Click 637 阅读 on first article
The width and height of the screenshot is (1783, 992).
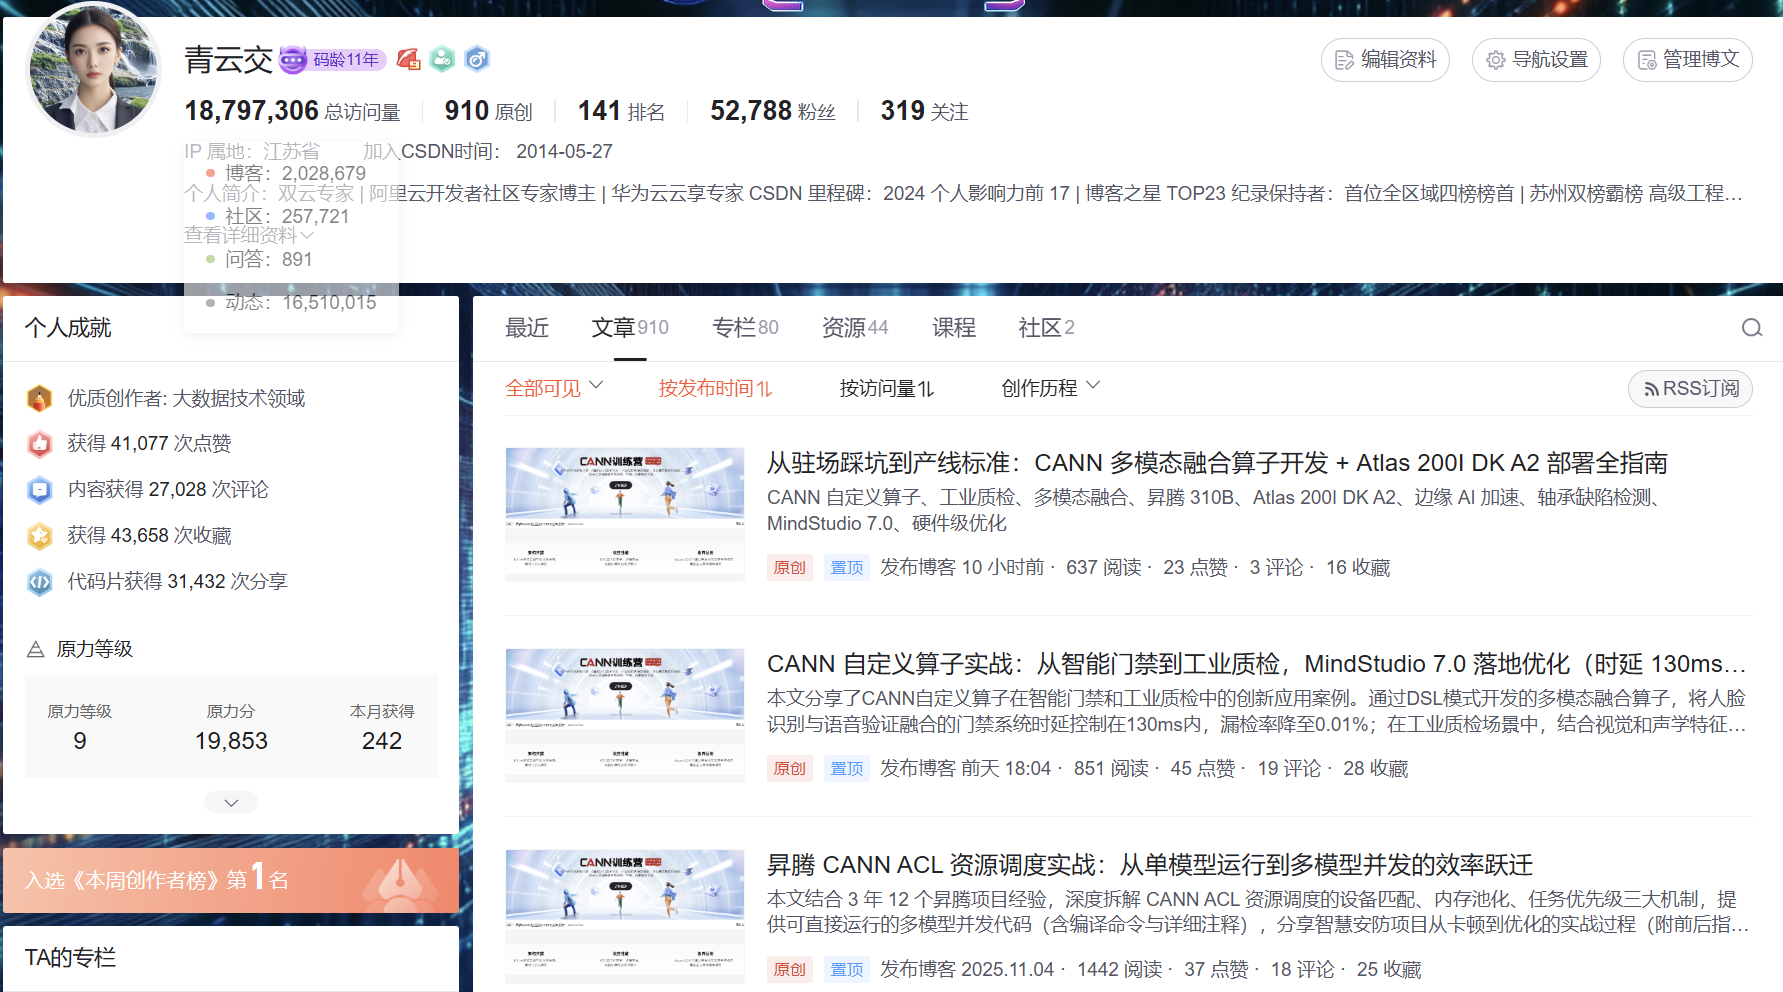tap(1104, 568)
